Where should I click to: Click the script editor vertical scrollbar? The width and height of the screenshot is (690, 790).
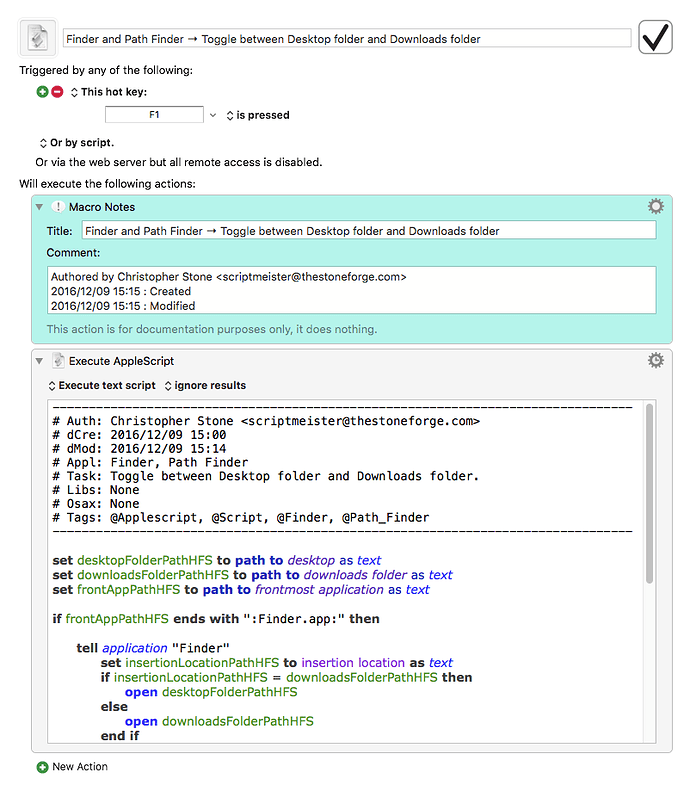649,494
